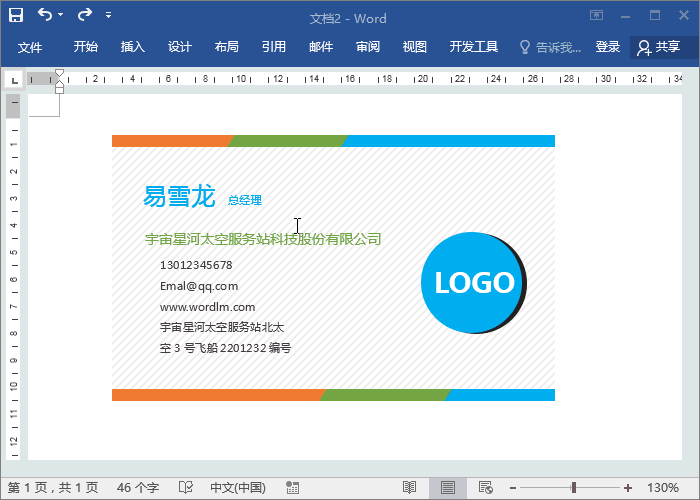Click the 告诉我 lightbulb search box
700x500 pixels.
click(550, 47)
